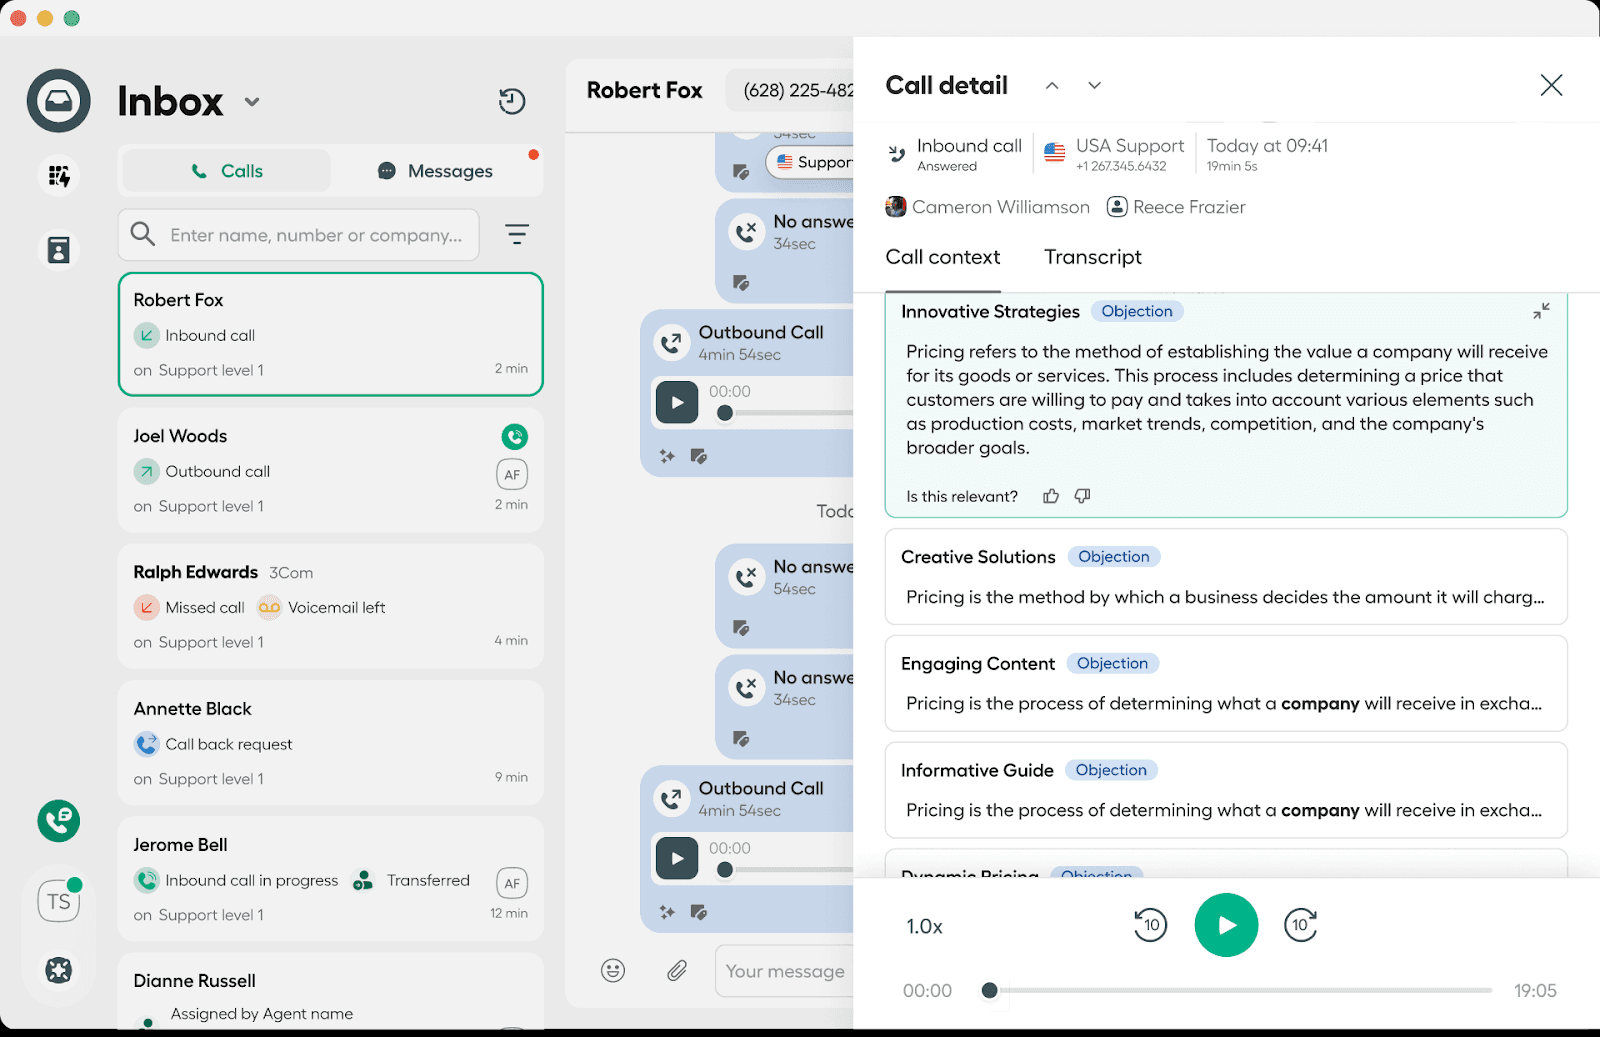Screen dimensions: 1600x1037
Task: Click the emoji smiley icon
Action: coord(613,970)
